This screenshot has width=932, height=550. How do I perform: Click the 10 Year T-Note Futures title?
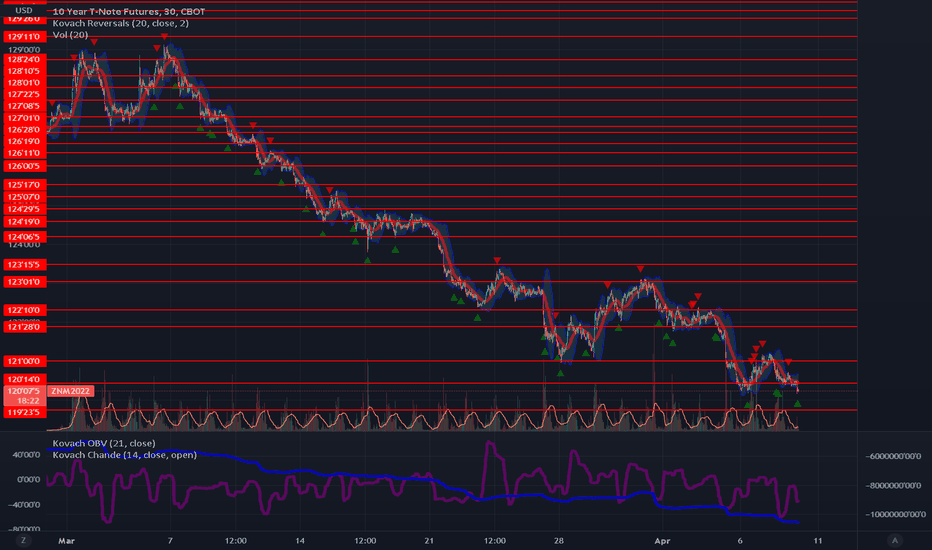[128, 11]
